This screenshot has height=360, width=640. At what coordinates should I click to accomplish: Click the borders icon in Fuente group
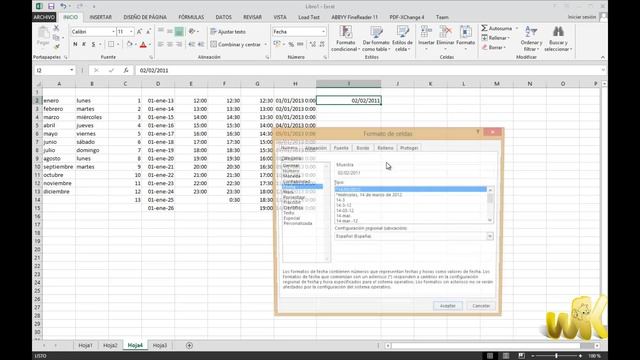click(x=111, y=44)
